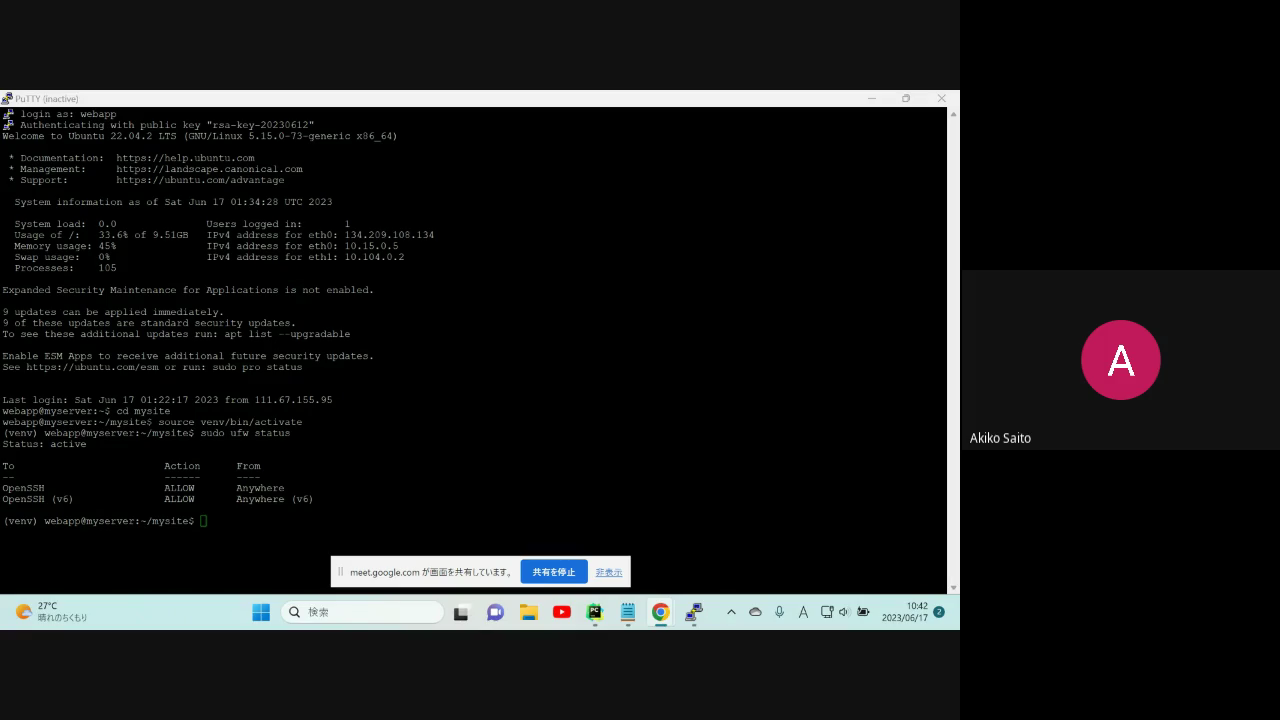Hide the sharing bar via 非表示 link
The image size is (1280, 720).
608,572
